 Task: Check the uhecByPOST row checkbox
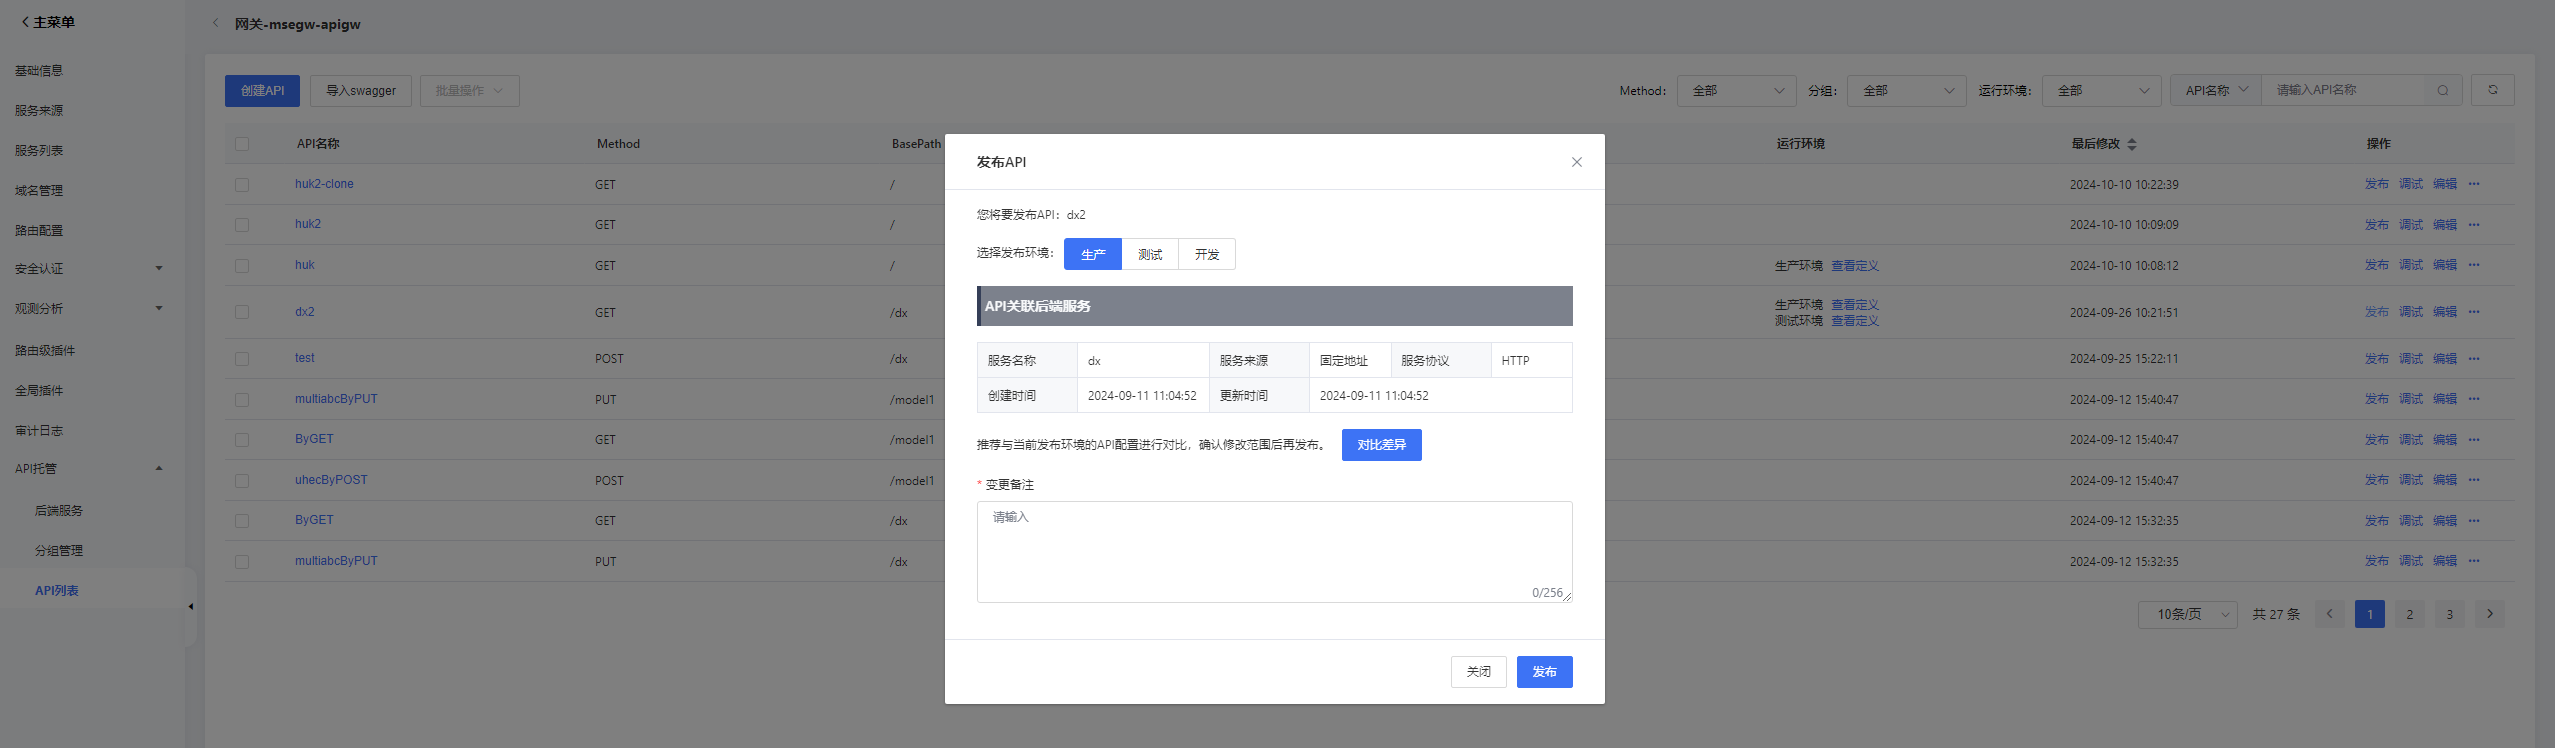pos(242,481)
